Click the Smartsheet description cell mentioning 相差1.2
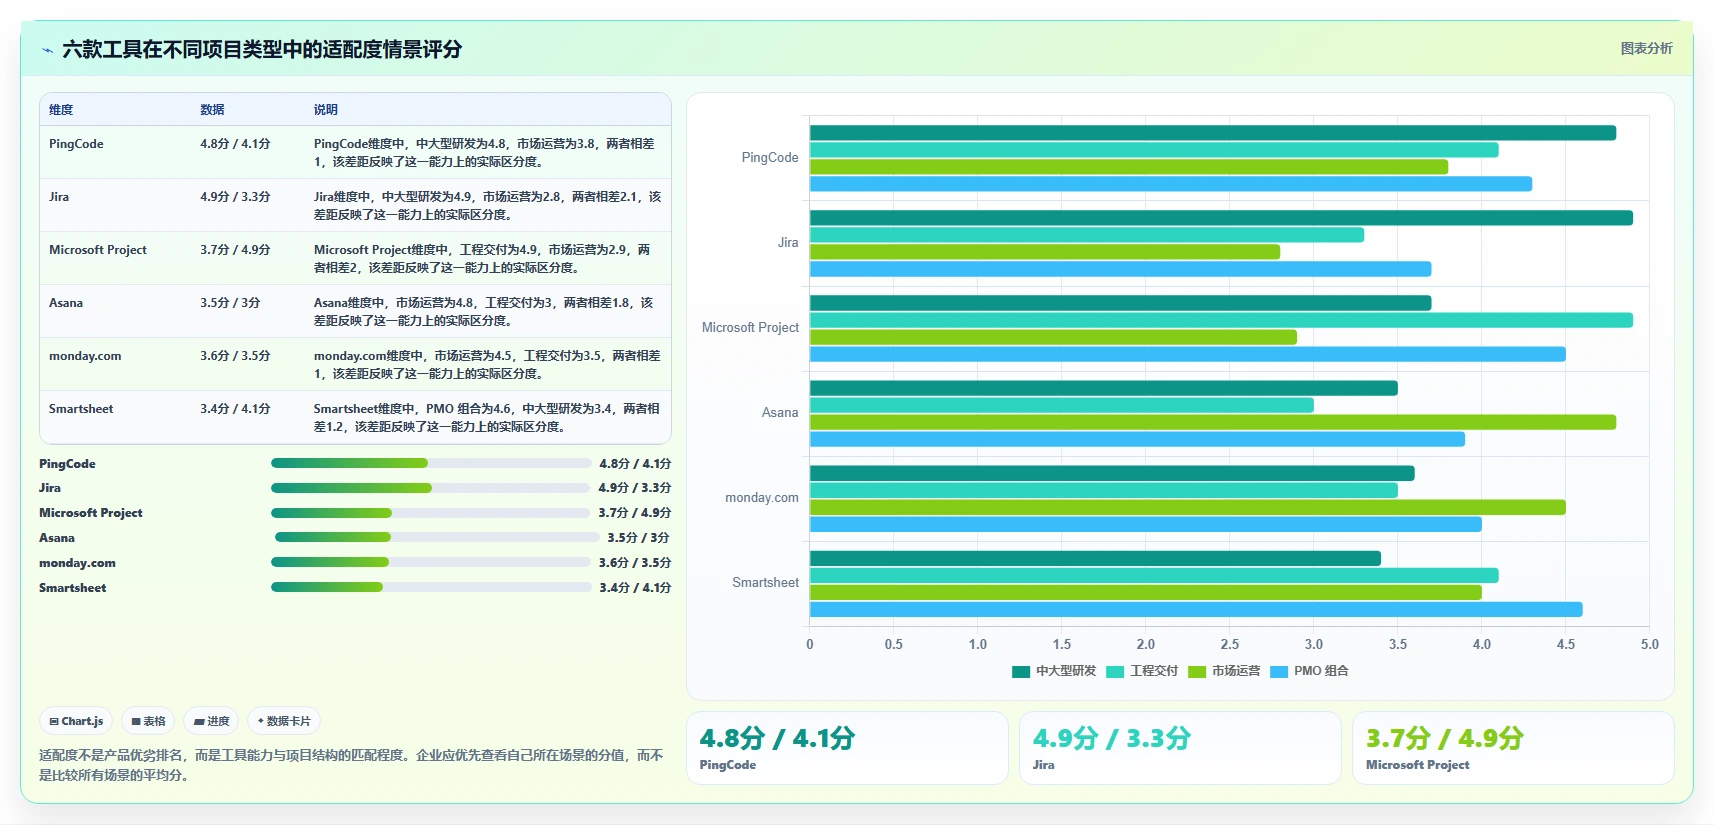The image size is (1714, 825). click(x=487, y=418)
